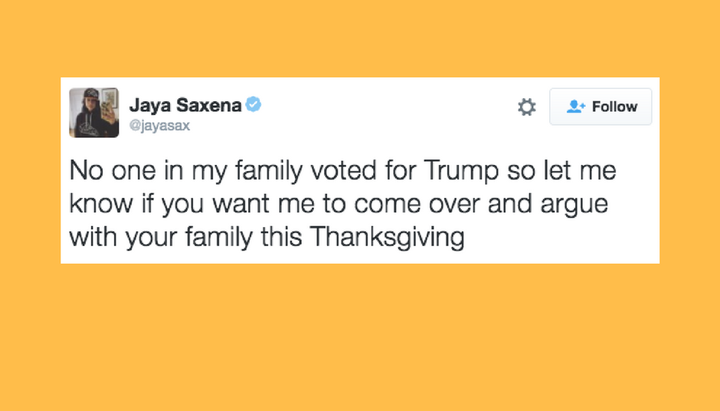Click the blue verified badge beside Jaya Saxena
The width and height of the screenshot is (720, 411).
[x=253, y=104]
